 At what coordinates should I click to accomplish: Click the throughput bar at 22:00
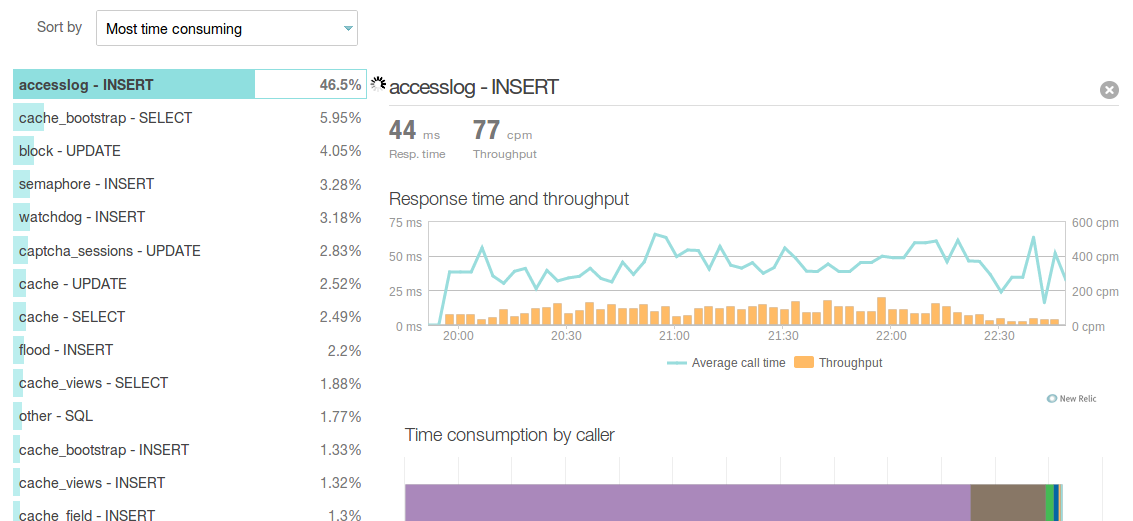tap(892, 318)
